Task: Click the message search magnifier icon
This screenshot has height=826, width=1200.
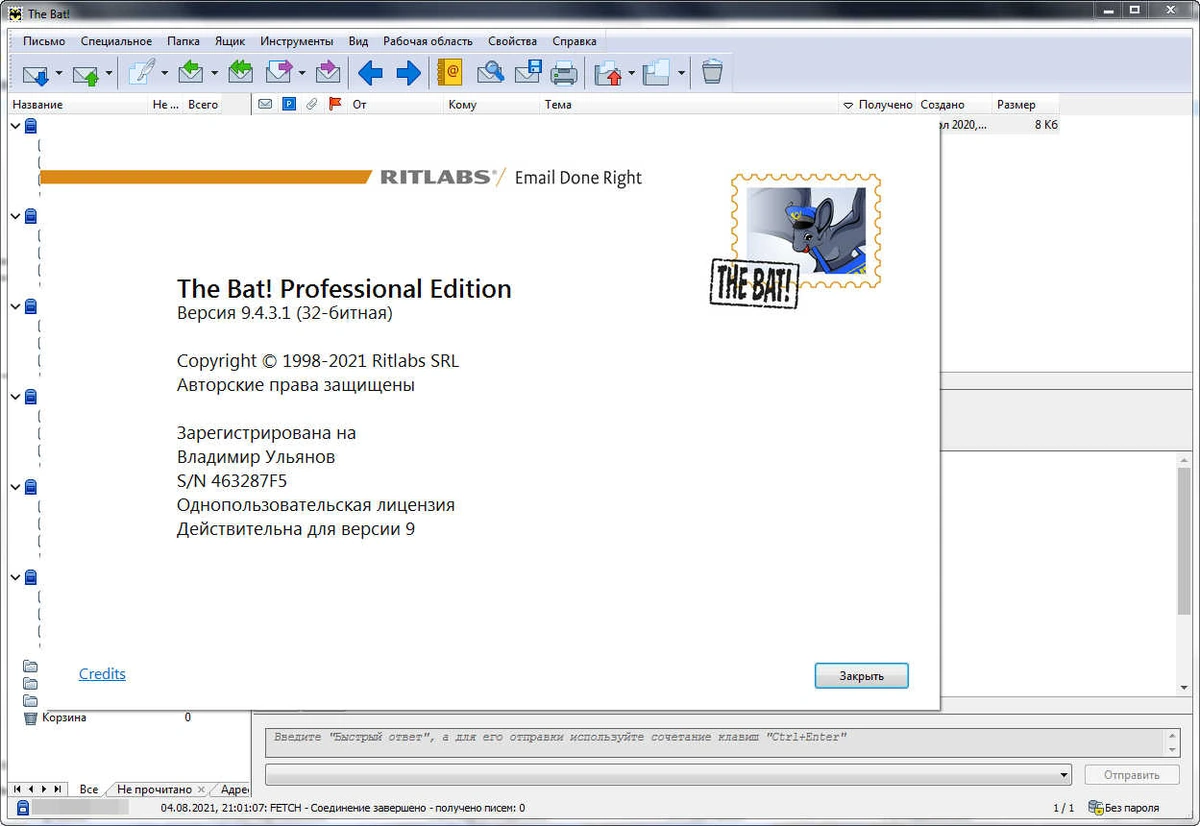Action: tap(490, 73)
